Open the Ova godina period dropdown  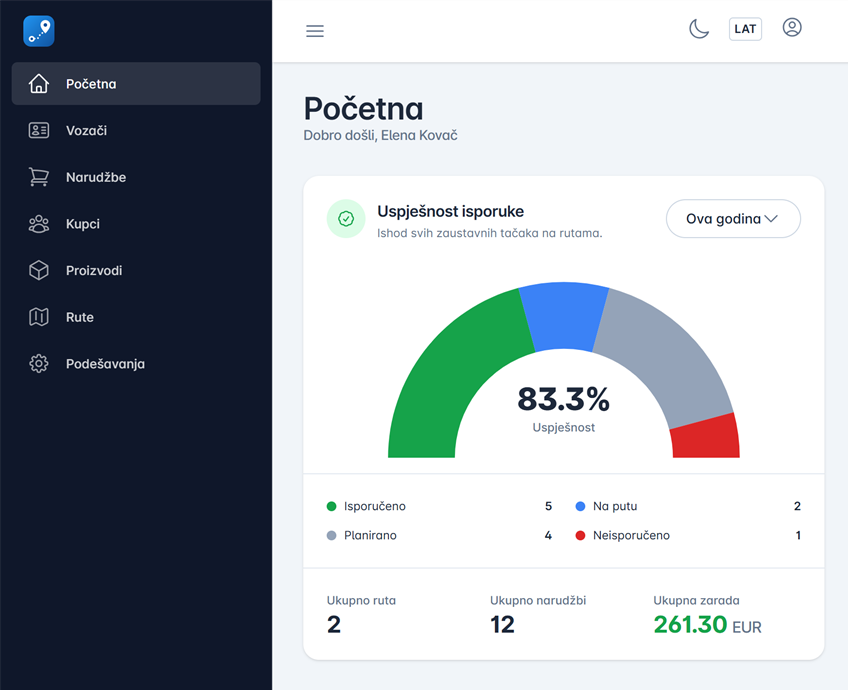(x=733, y=218)
